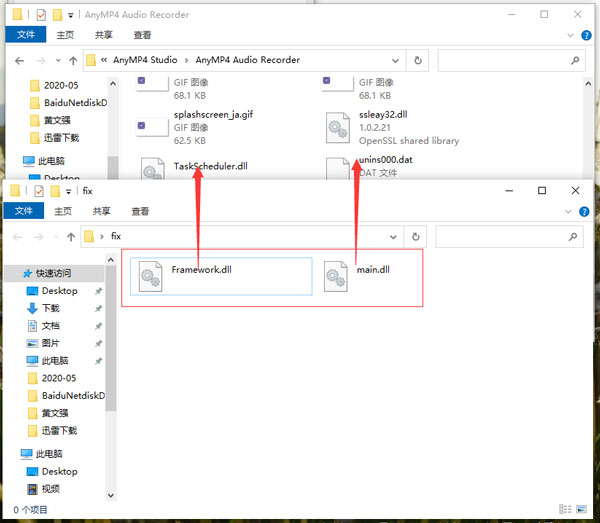Screen dimensions: 600x523
Task: Open the 共享 tab in the fix window
Action: click(101, 211)
